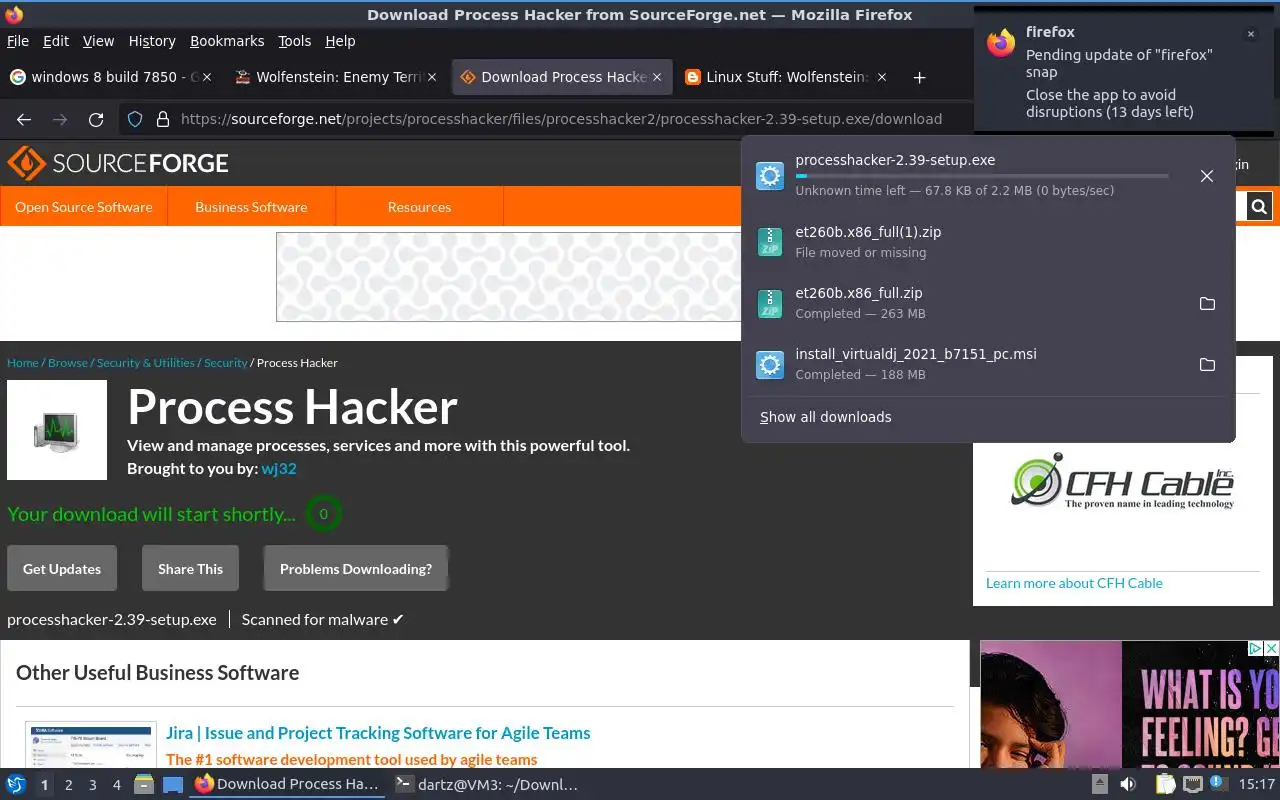Click the CFH Cable advertisement logo
Viewport: 1280px width, 800px height.
pyautogui.click(x=1122, y=481)
